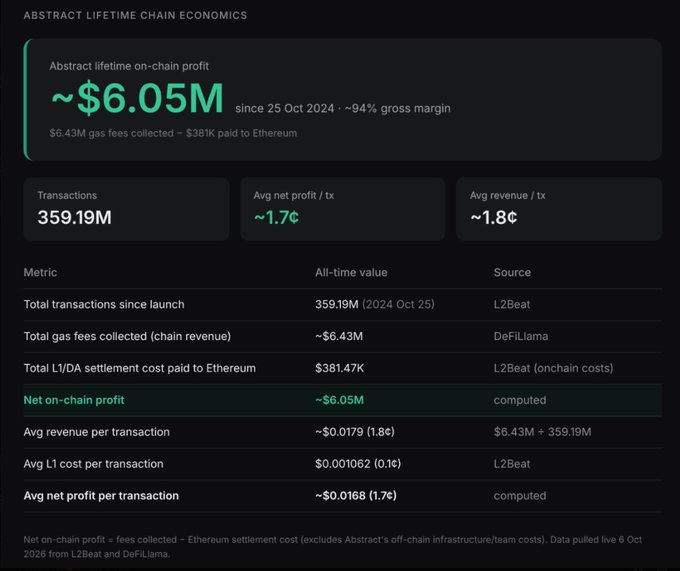Click the 359.19M value in Transactions card
The image size is (680, 571).
coord(75,217)
